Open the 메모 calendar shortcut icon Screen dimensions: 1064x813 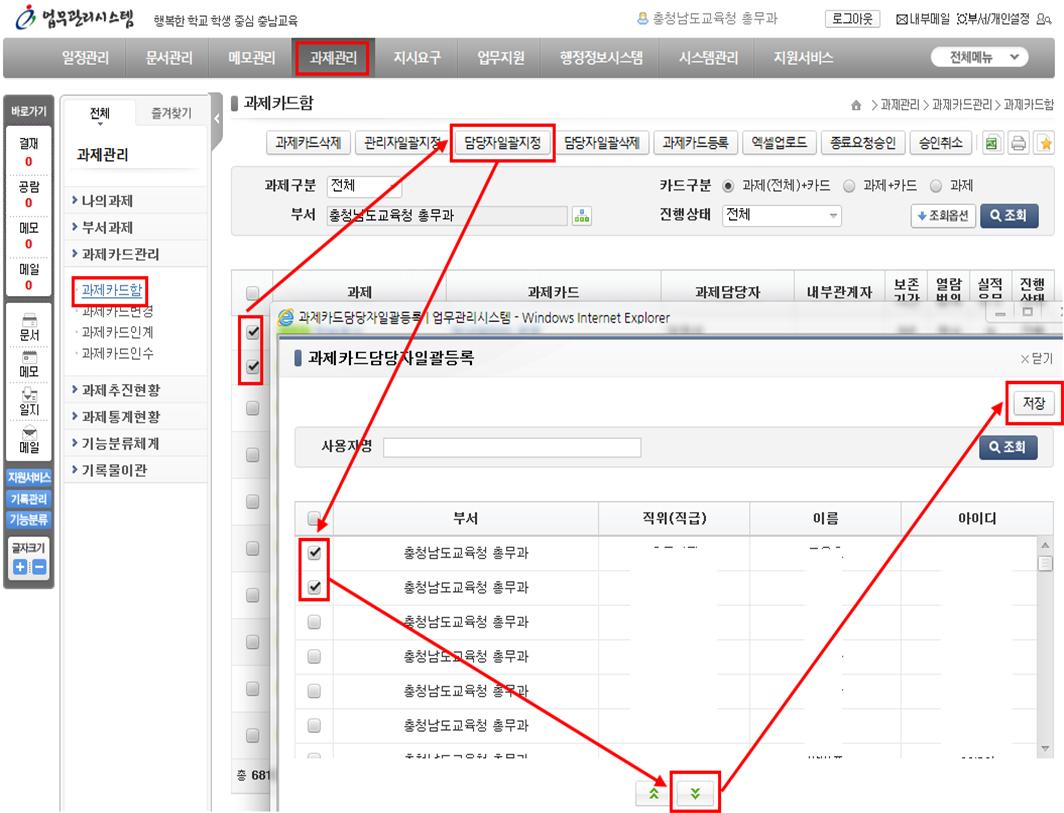pyautogui.click(x=29, y=364)
